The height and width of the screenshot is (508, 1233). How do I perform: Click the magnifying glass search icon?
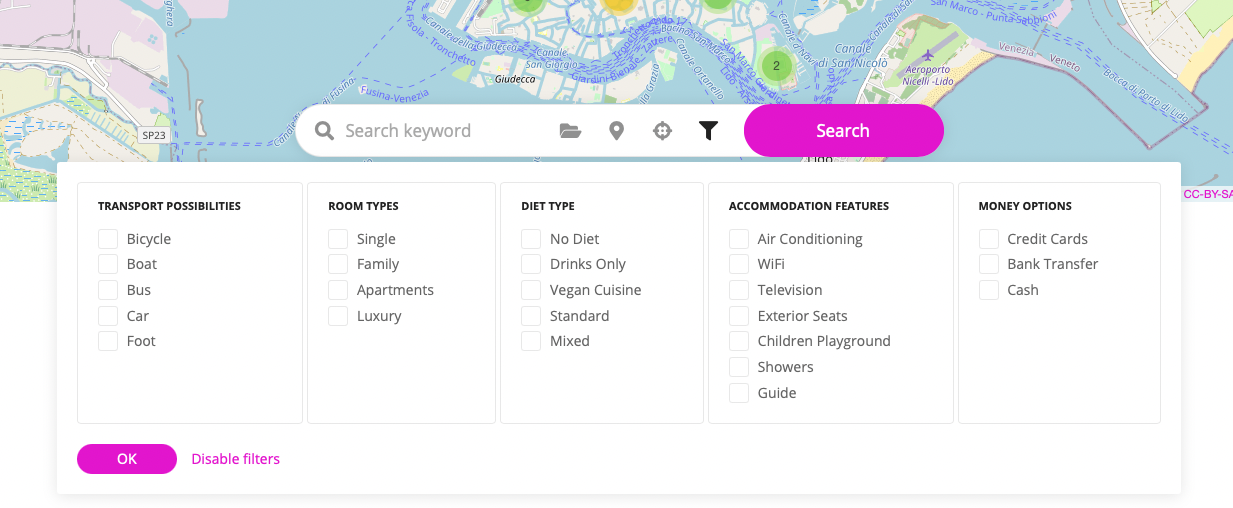(x=324, y=131)
